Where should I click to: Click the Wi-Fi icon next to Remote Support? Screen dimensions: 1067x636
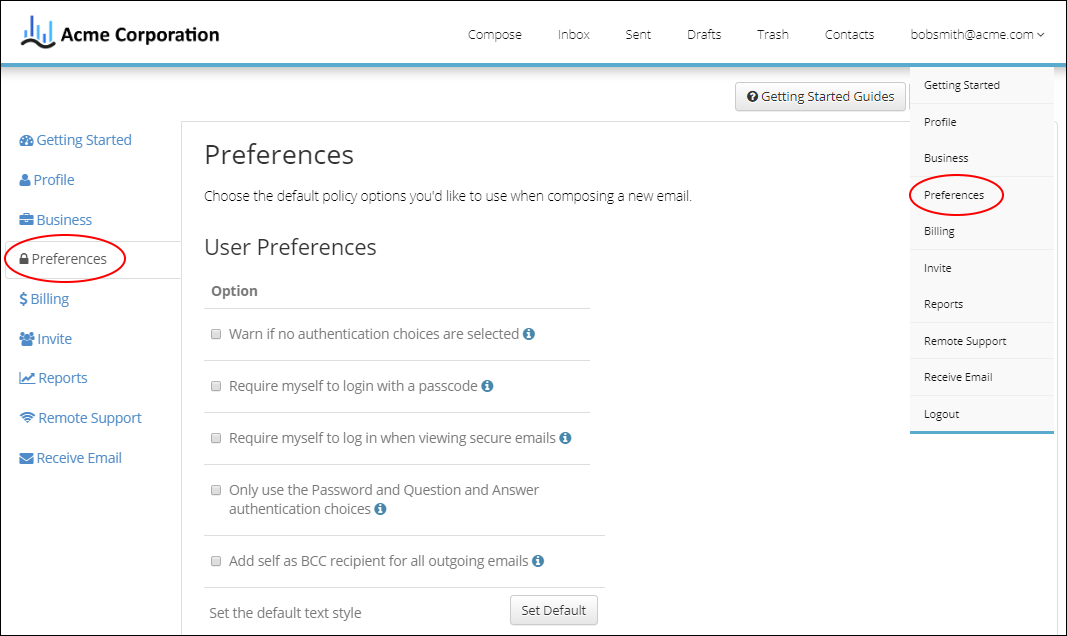point(27,417)
